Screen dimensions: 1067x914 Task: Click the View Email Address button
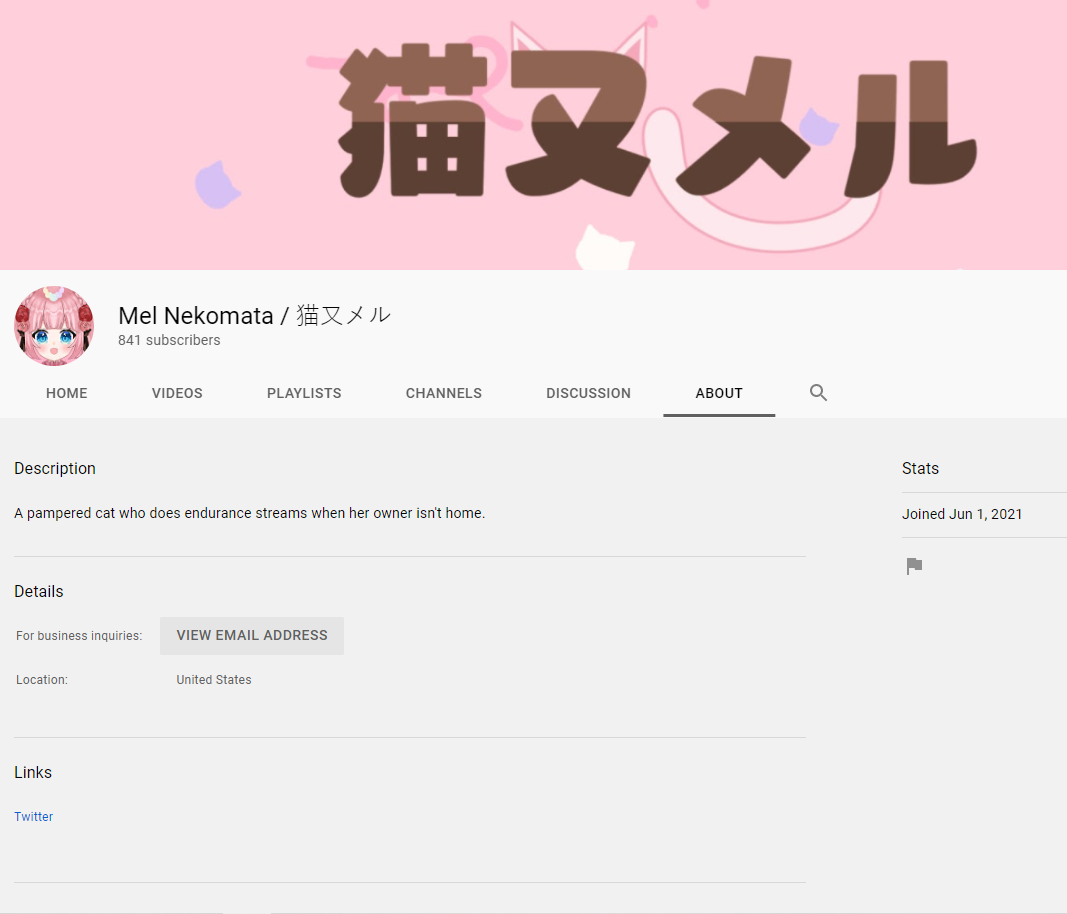tap(252, 636)
